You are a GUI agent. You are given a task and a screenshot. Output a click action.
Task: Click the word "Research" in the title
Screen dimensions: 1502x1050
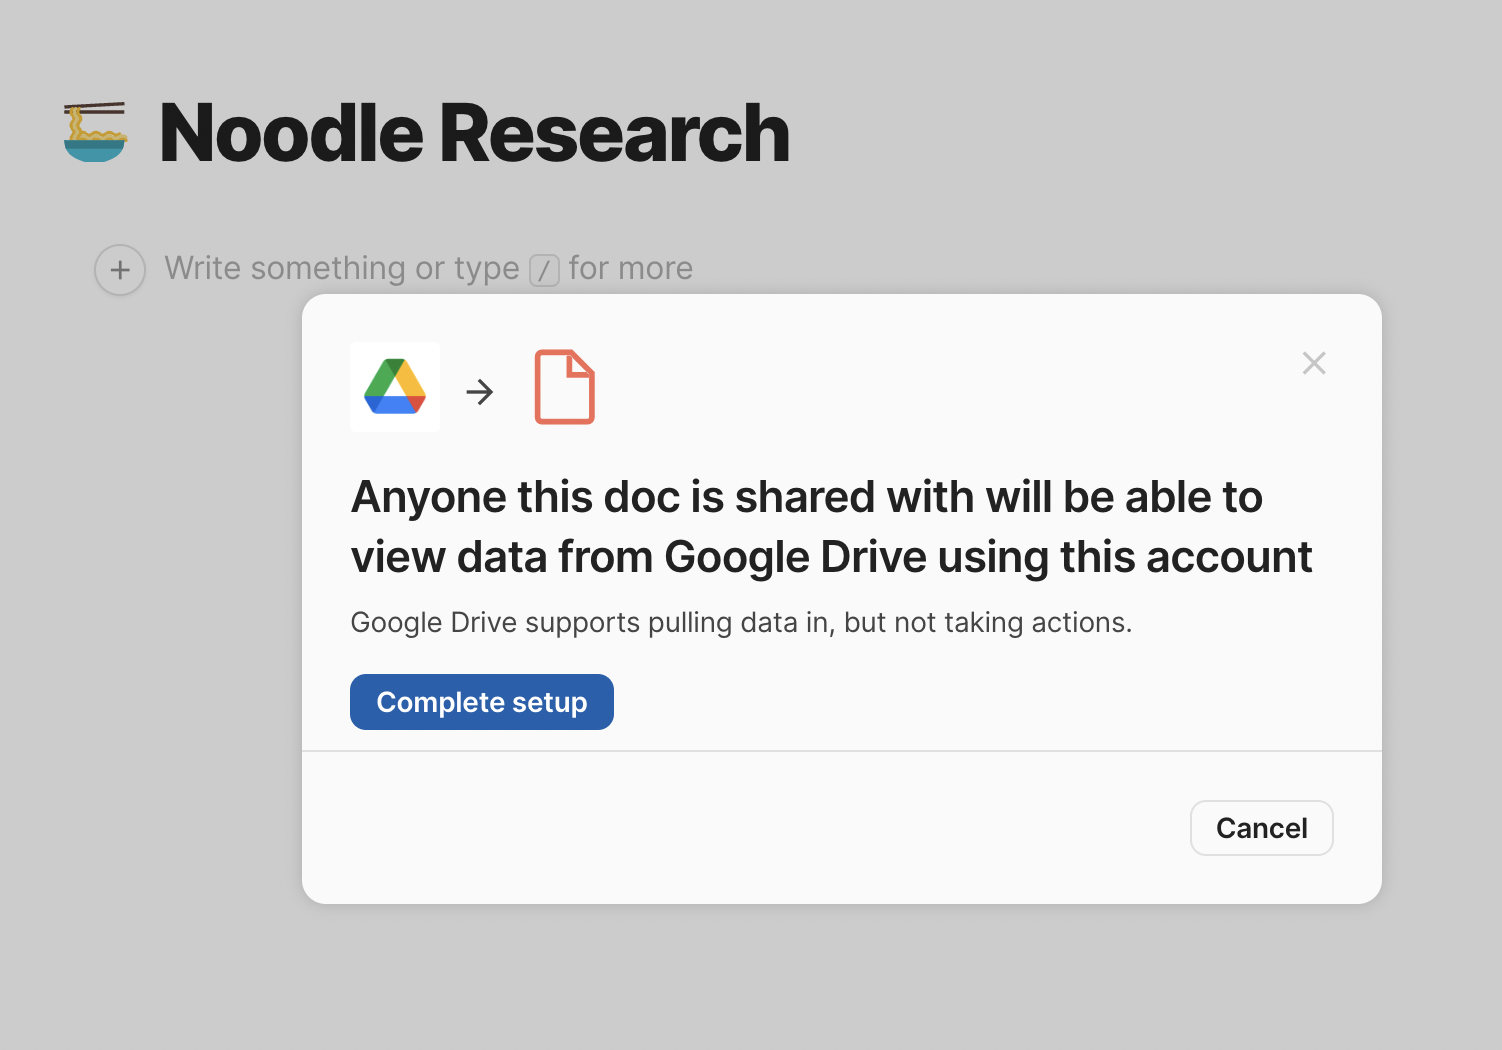click(x=615, y=133)
